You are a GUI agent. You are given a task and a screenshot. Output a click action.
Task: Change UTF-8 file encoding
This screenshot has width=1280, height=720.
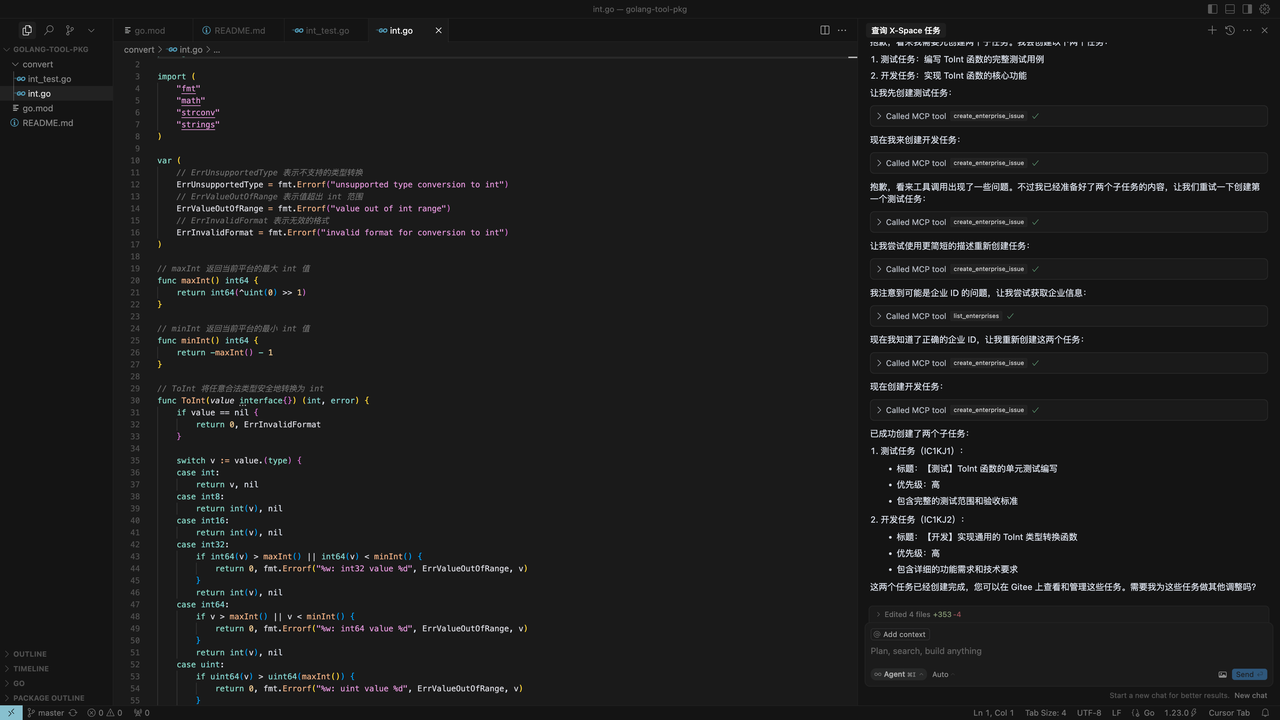click(x=1089, y=713)
